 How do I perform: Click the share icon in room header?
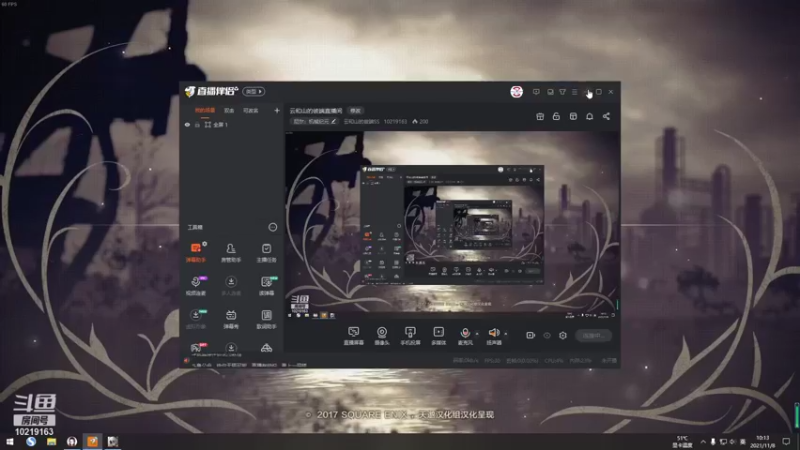[x=606, y=116]
